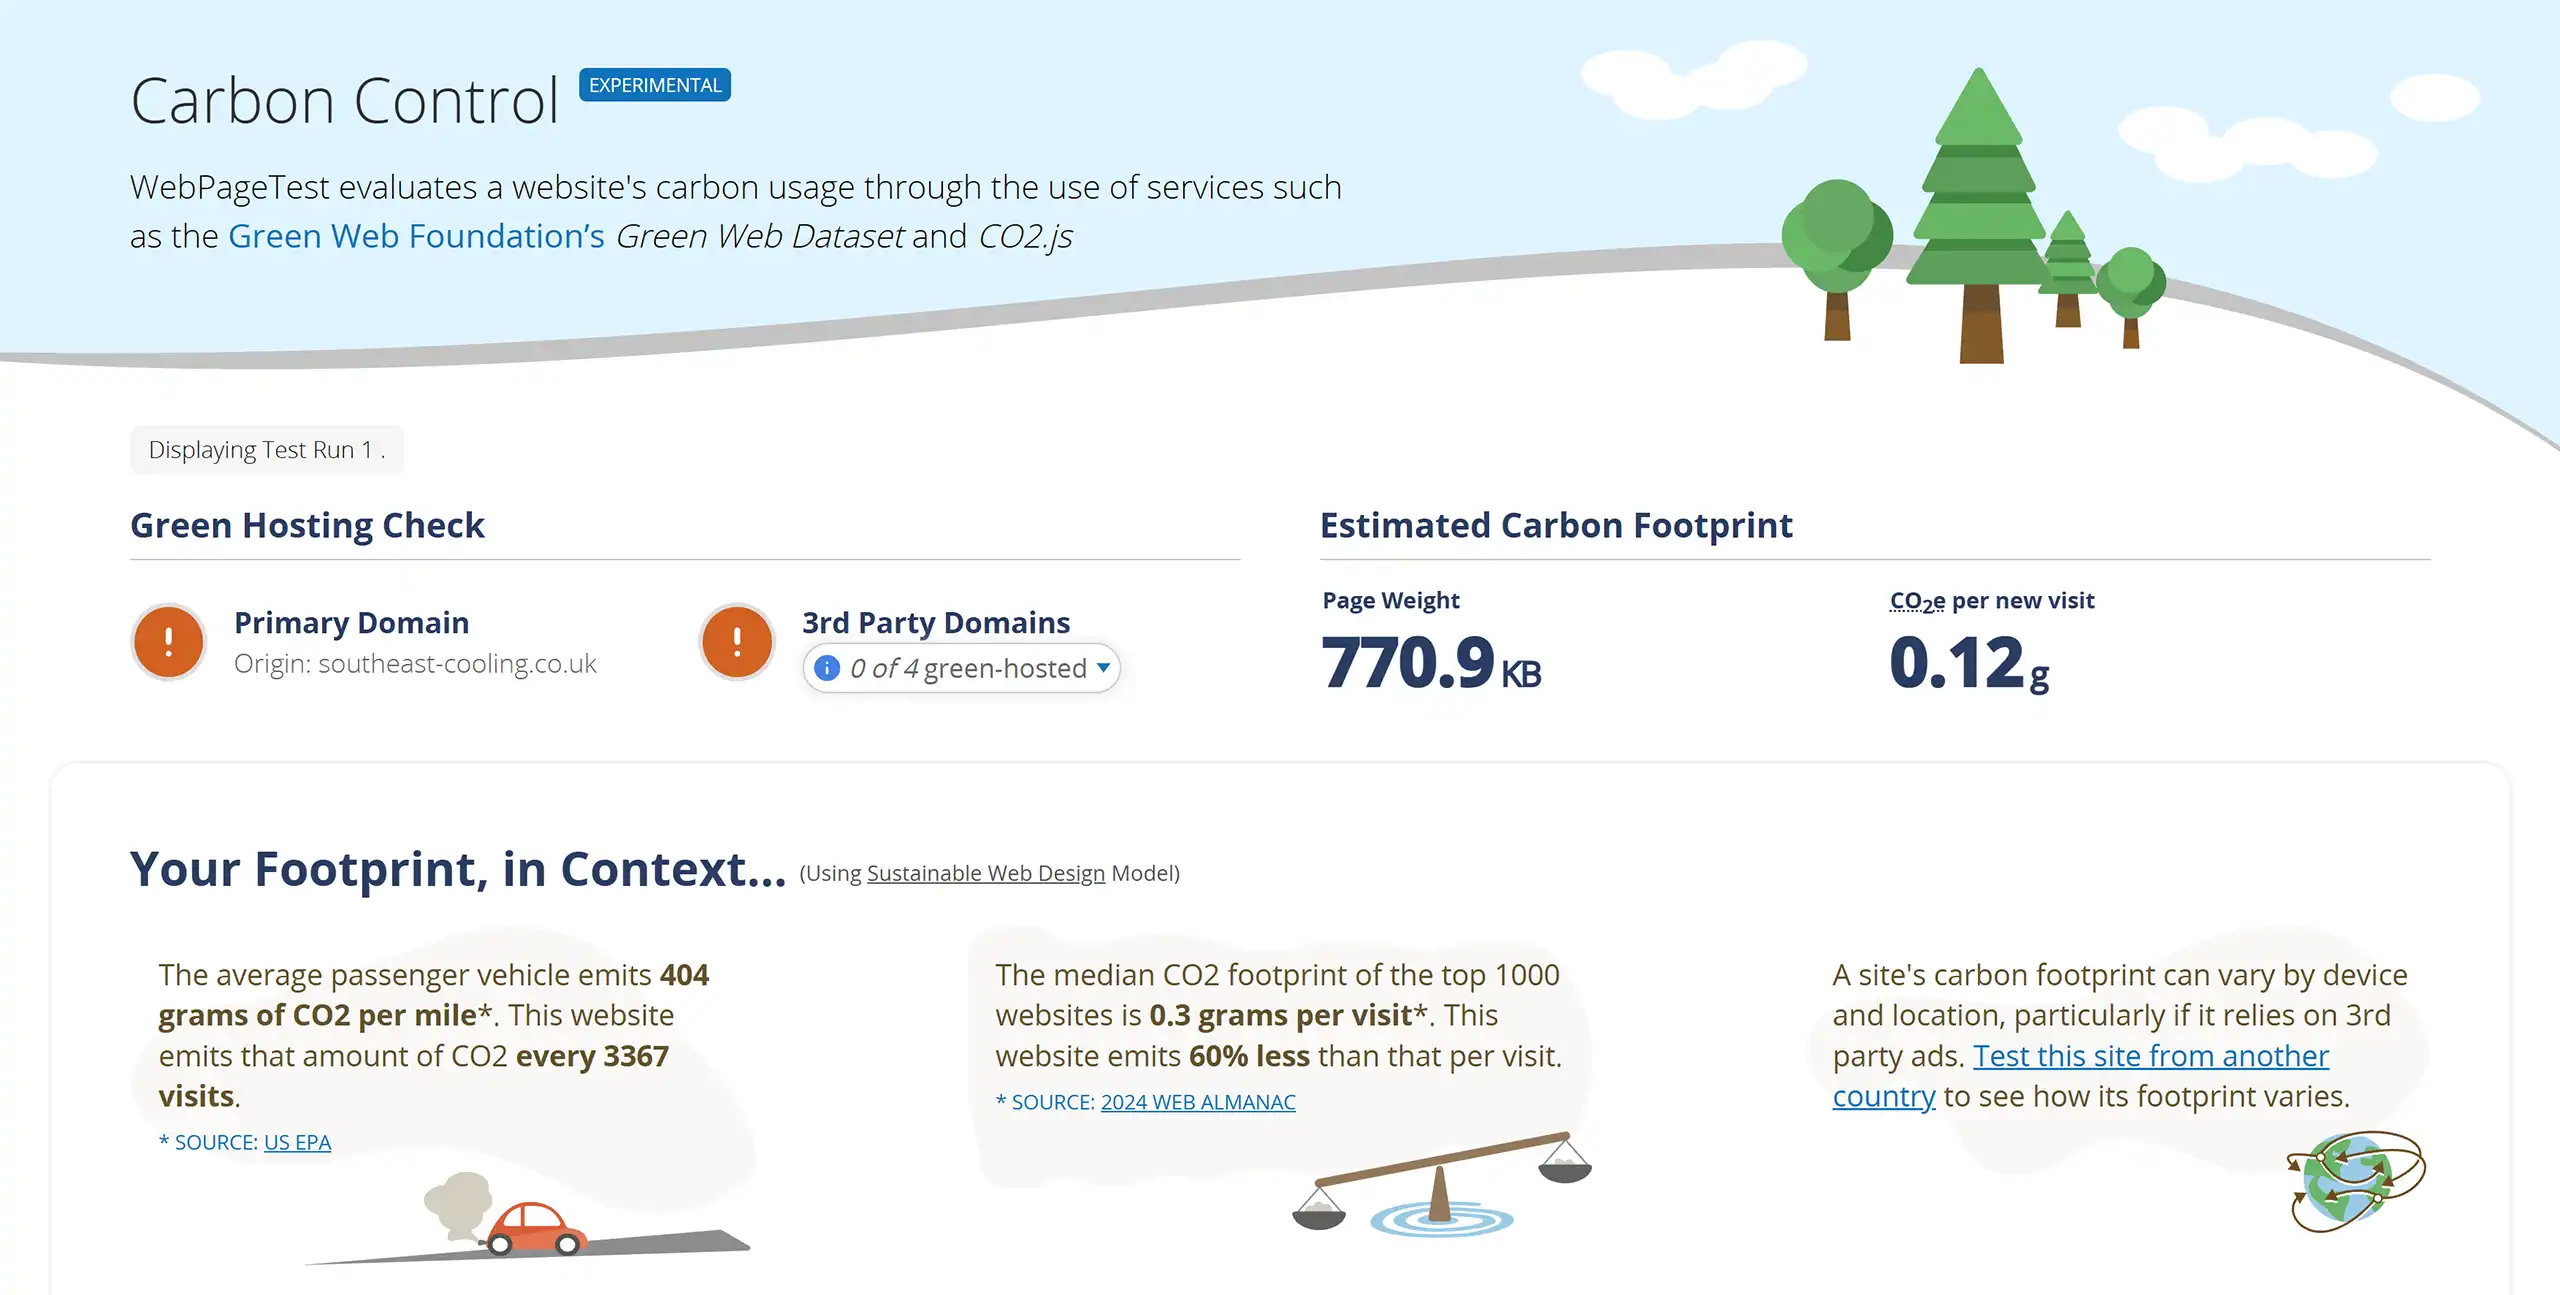
Task: Open the Green Web Foundation's link
Action: (416, 236)
